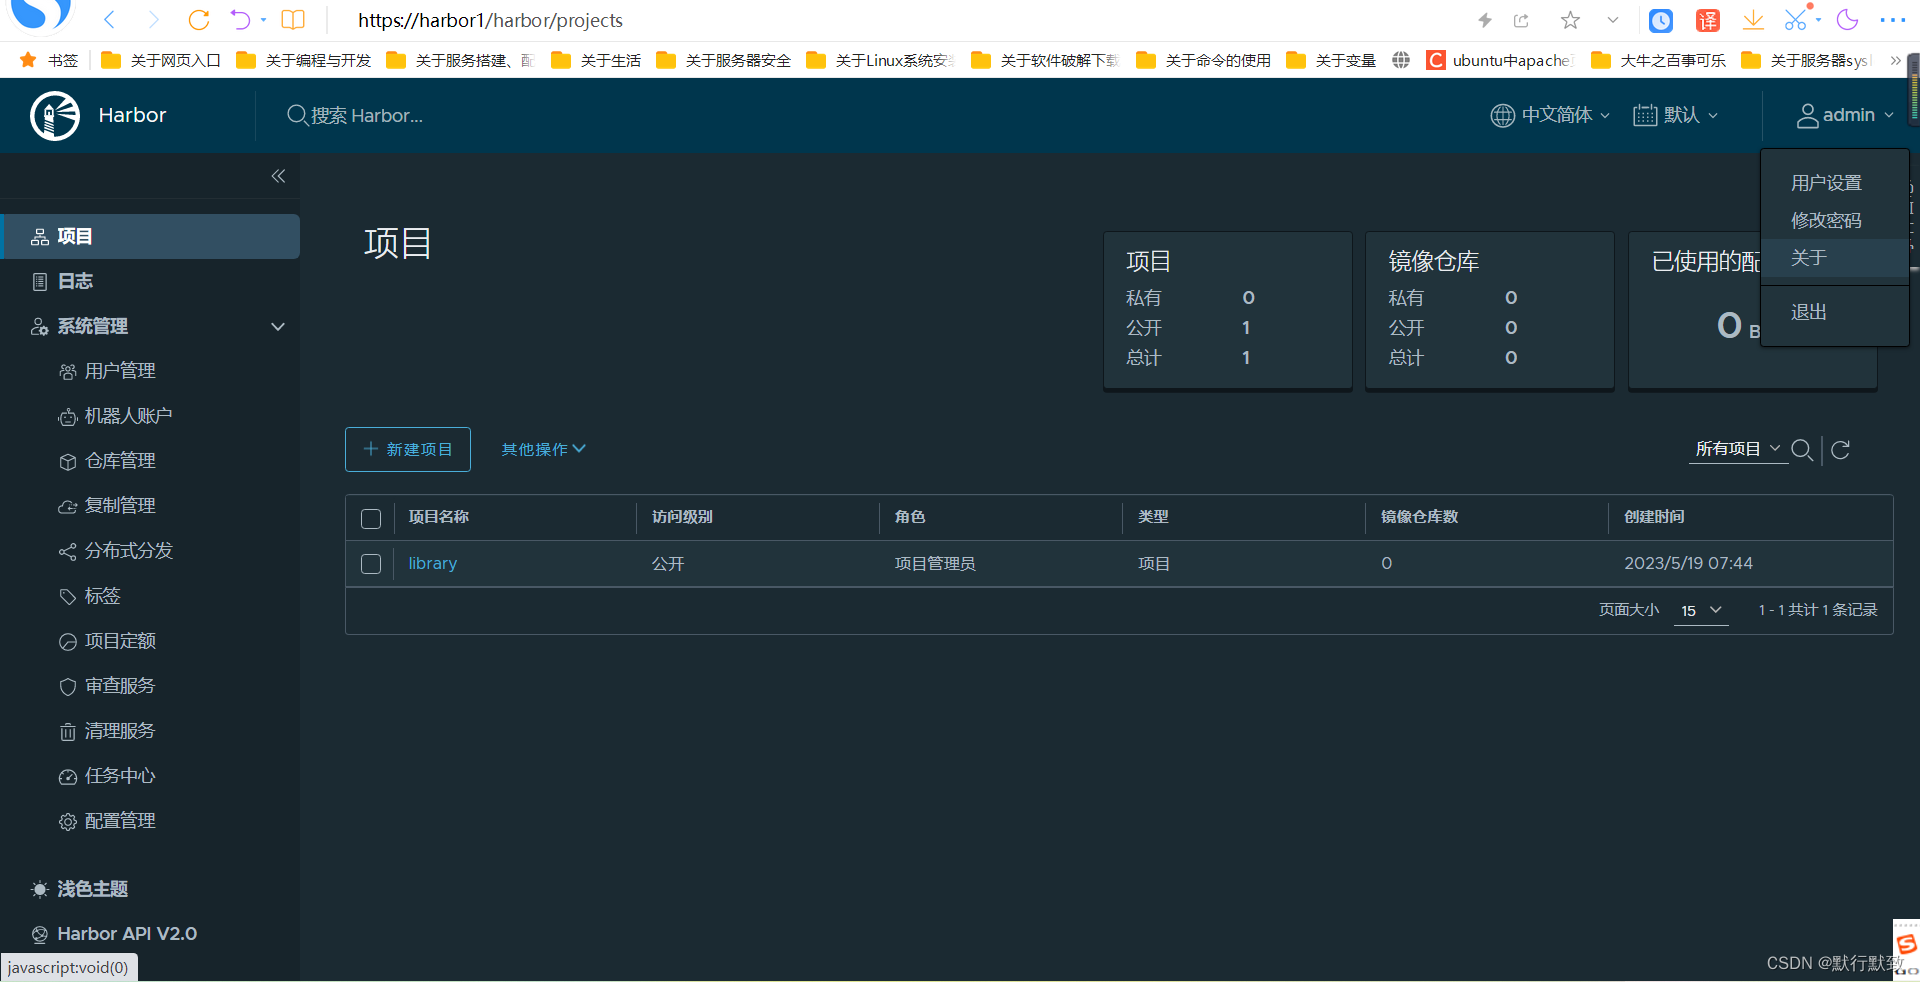Reload page with browser refresh icon
1920x982 pixels.
click(x=199, y=20)
